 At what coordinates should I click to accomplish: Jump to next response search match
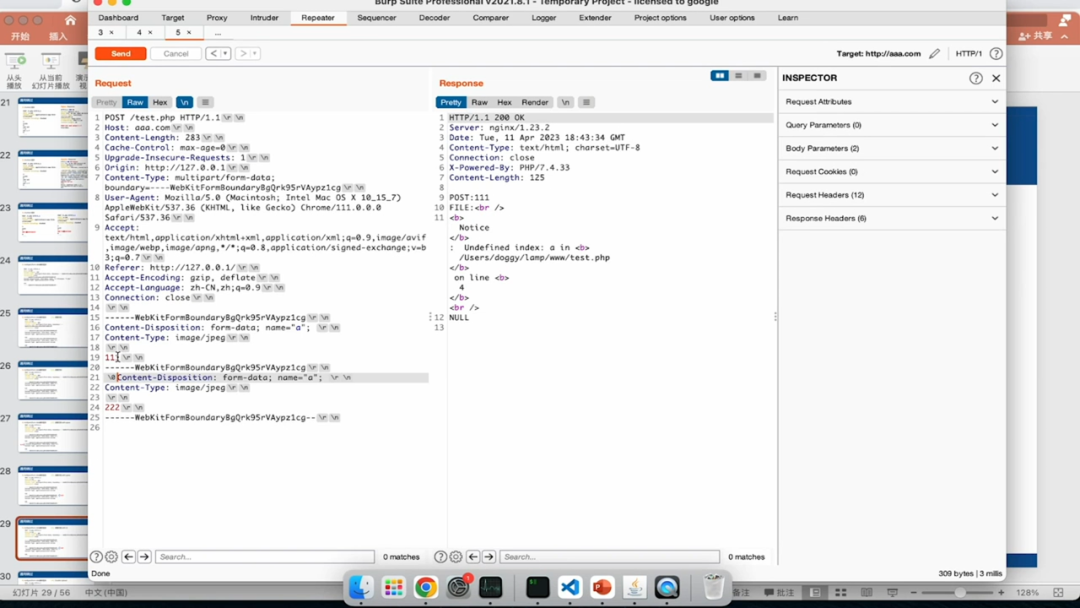coord(489,556)
